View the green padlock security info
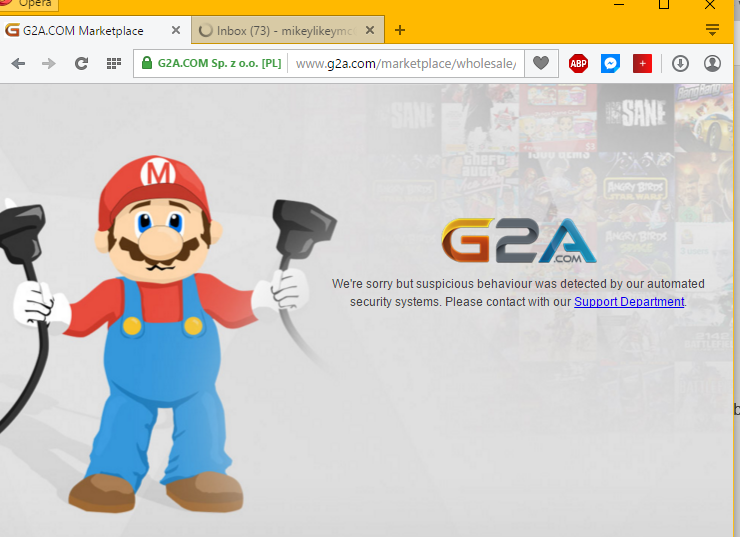This screenshot has height=537, width=740. tap(147, 63)
